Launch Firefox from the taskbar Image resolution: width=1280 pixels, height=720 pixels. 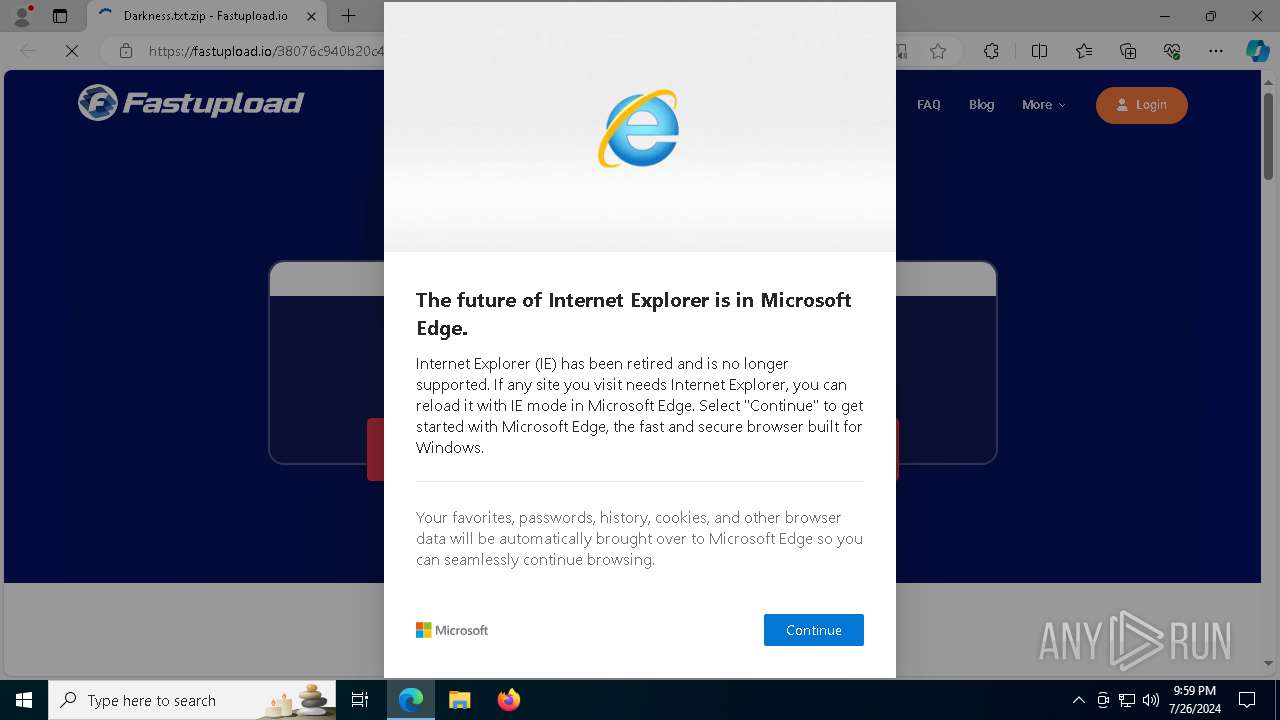[509, 700]
